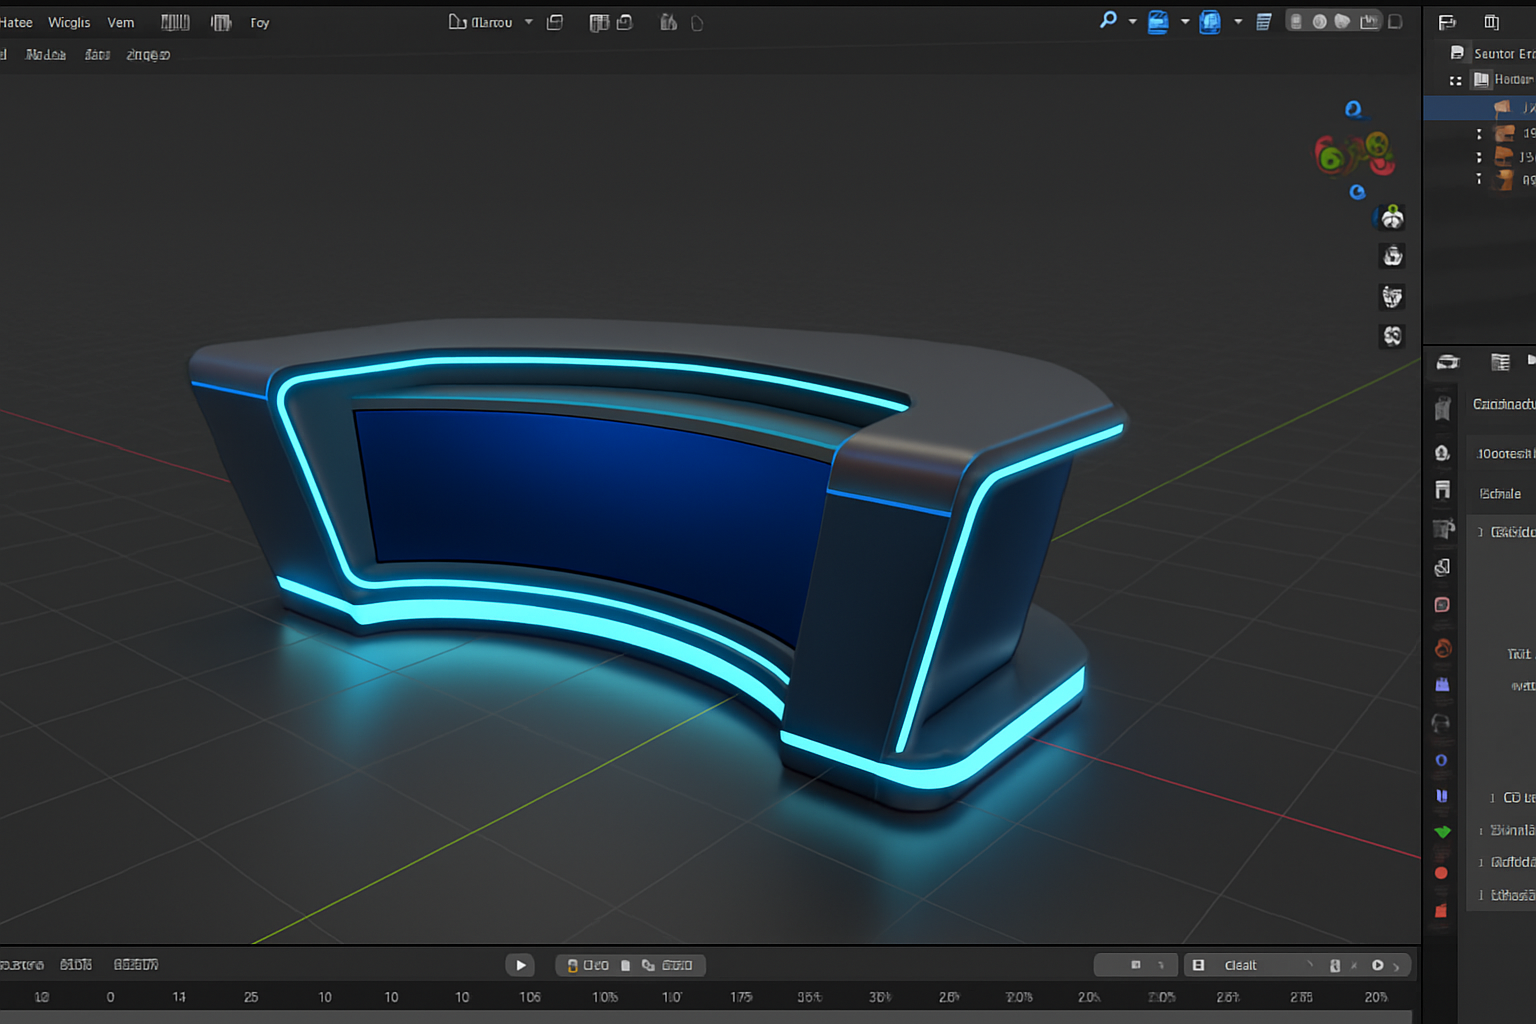Toggle the first blue clapboard-style icon in viewport header
Viewport: 1536px width, 1024px height.
point(1158,22)
